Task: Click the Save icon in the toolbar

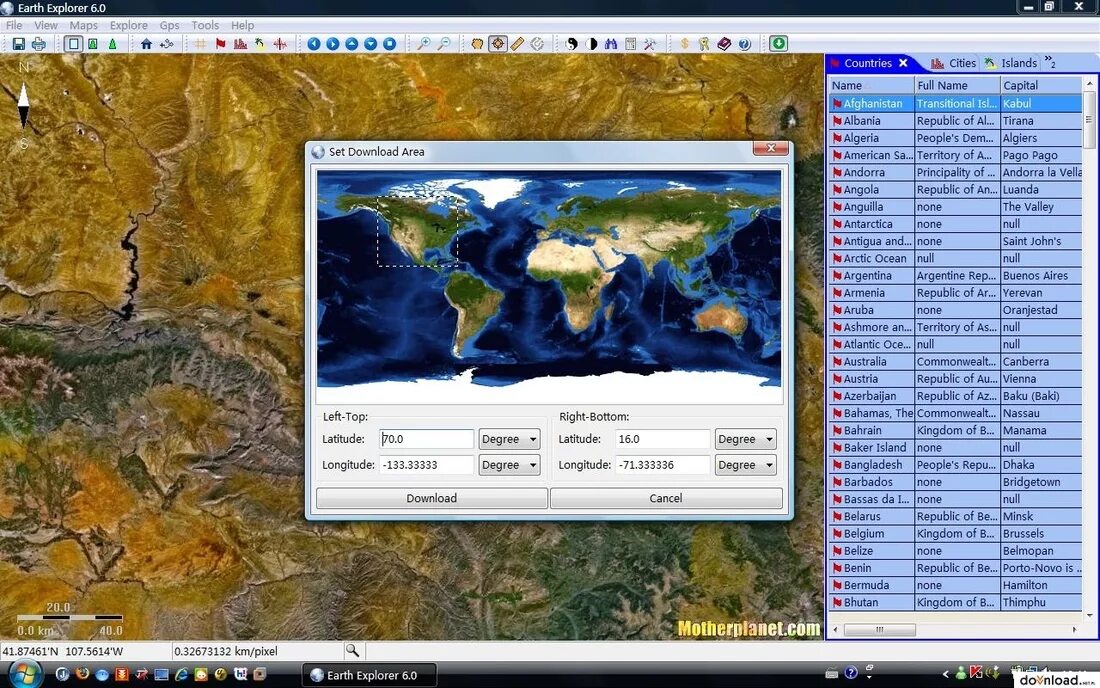Action: pos(19,44)
